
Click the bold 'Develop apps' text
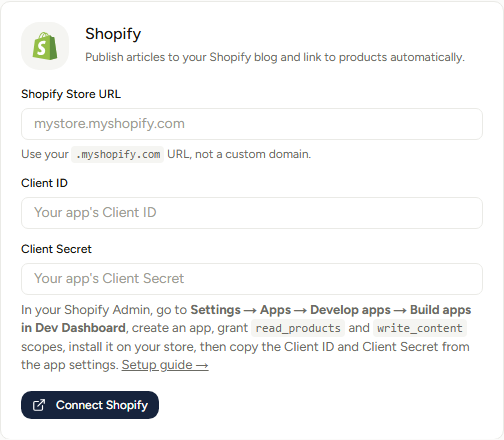[350, 310]
